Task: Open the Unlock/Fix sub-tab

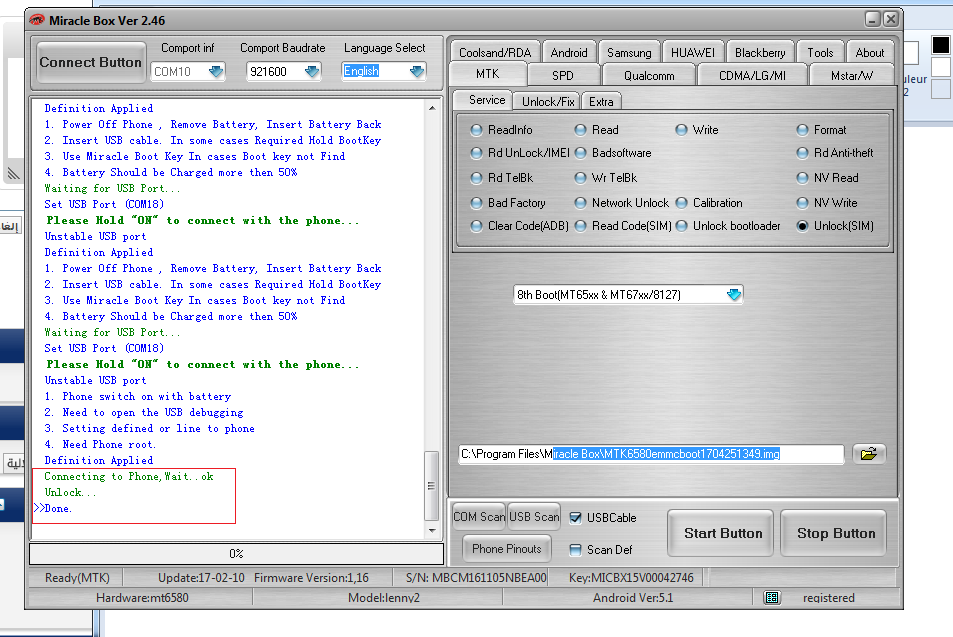Action: click(548, 102)
